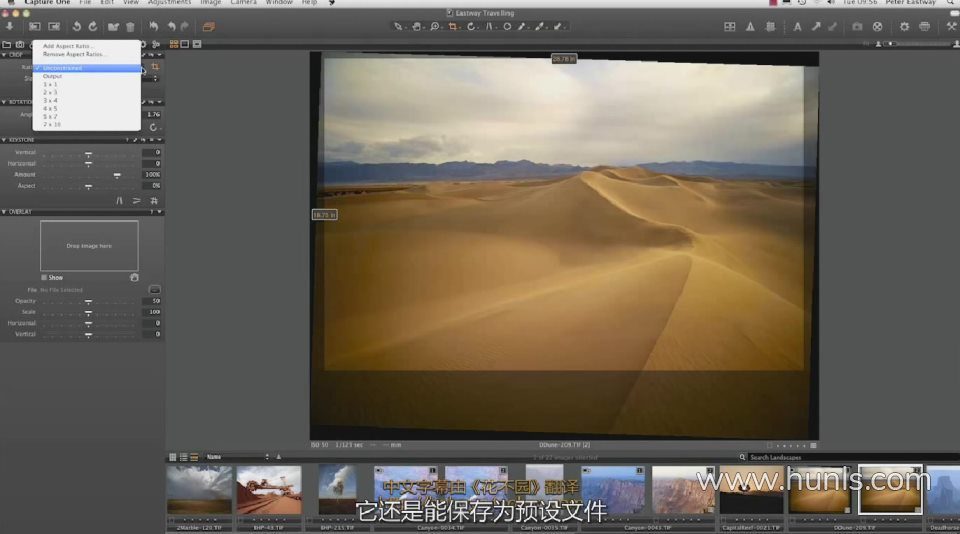Image resolution: width=960 pixels, height=534 pixels.
Task: Click the auto keystone grid icon
Action: (155, 200)
